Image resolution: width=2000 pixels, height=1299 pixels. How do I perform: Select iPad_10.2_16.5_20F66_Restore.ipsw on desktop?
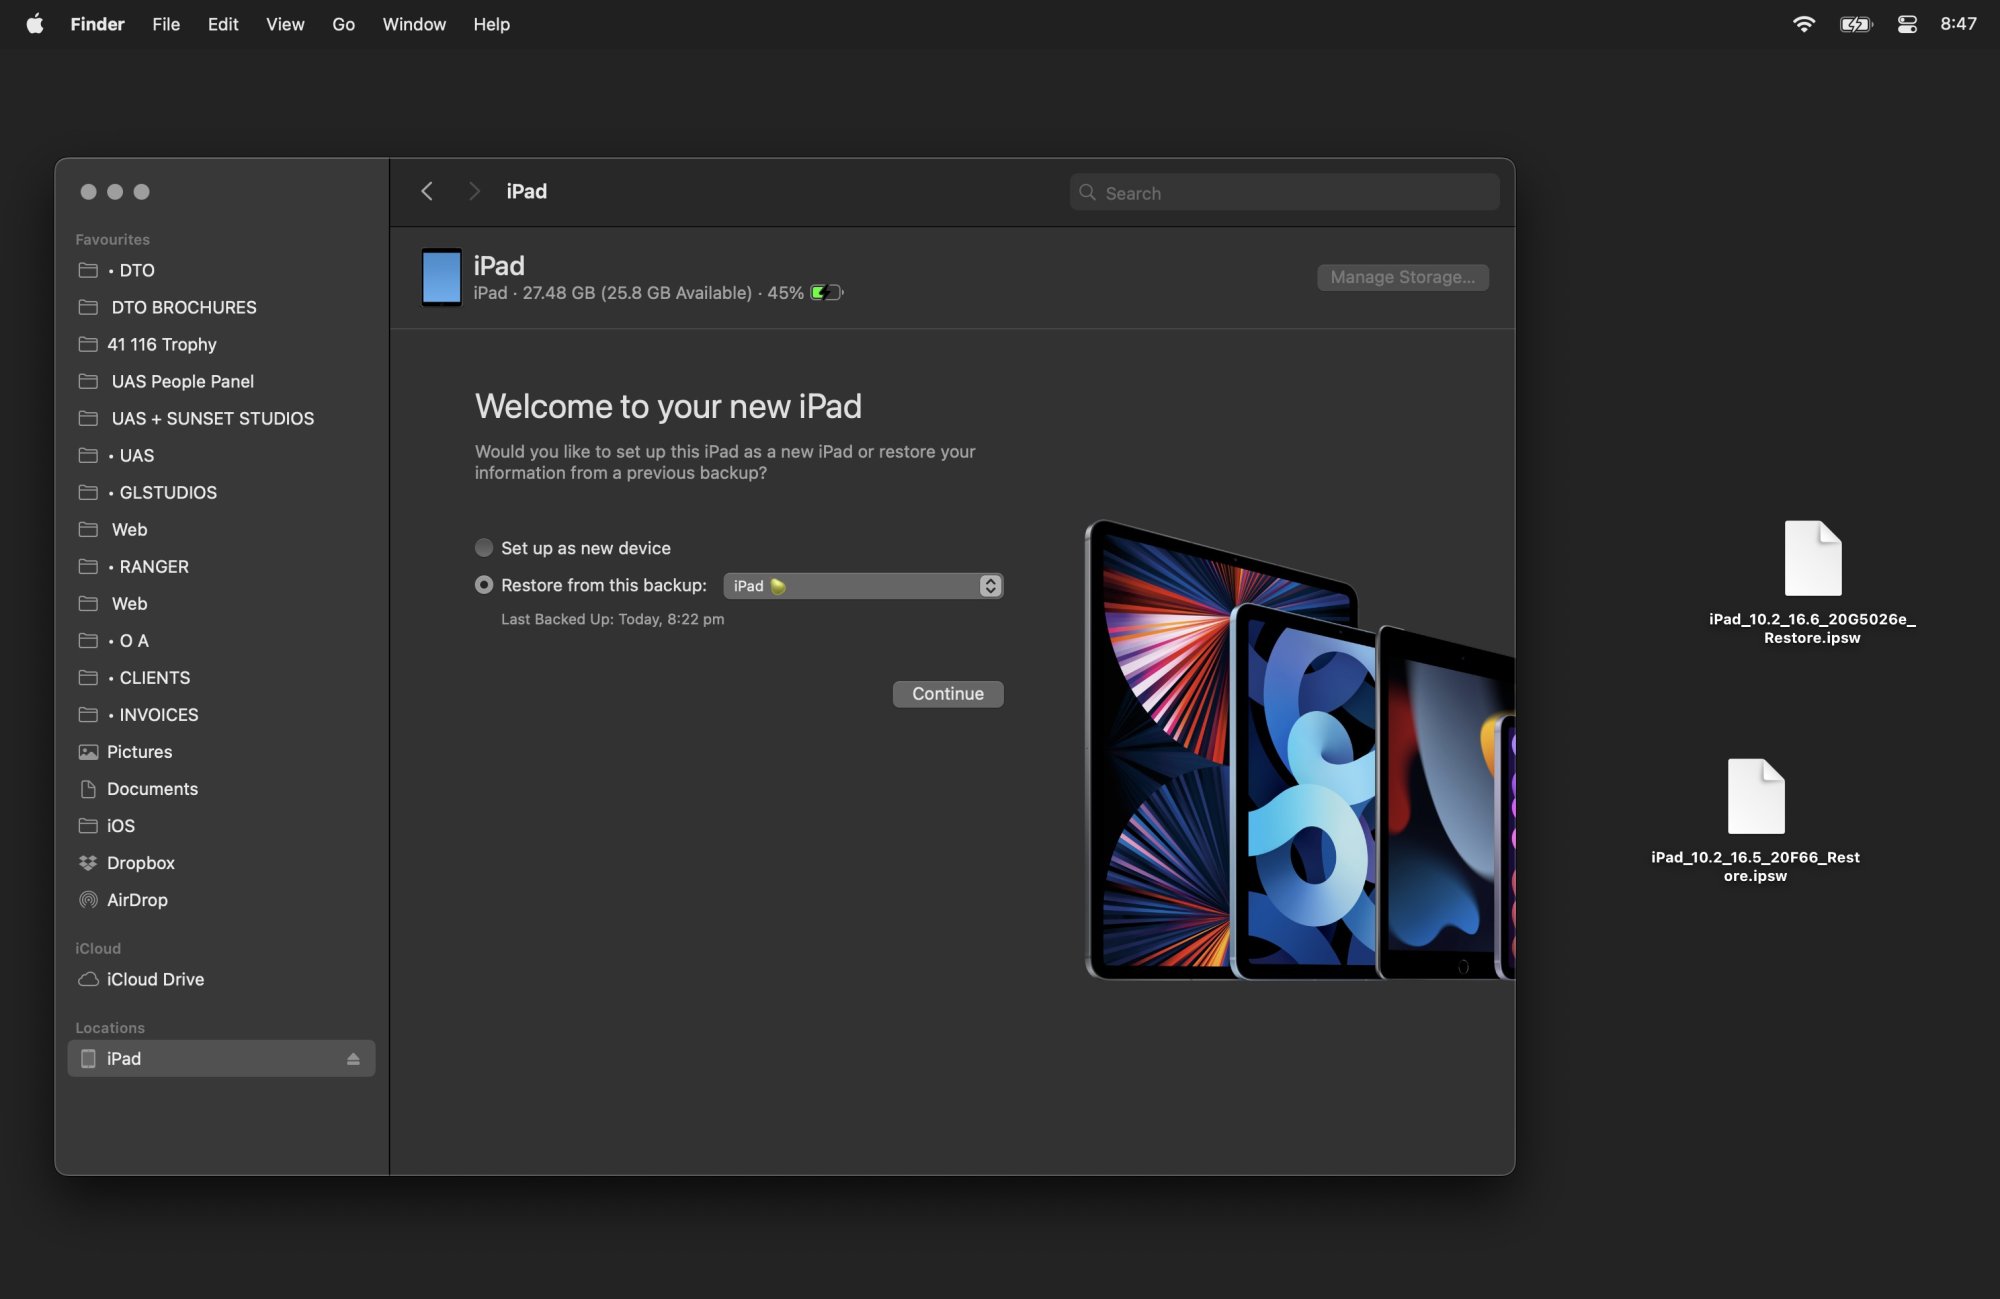(x=1755, y=820)
